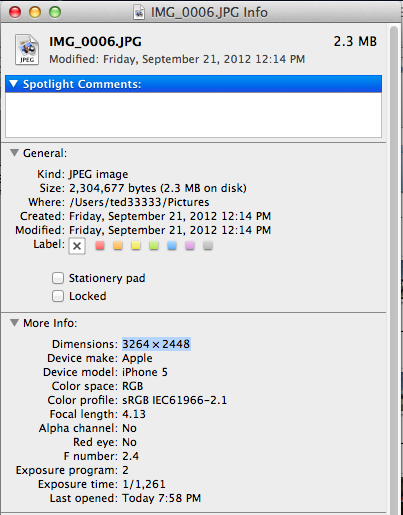Apply the red label color

coord(100,246)
